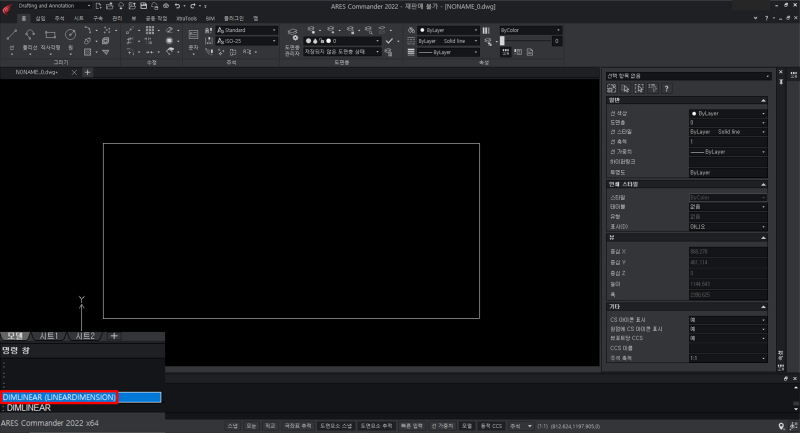Collapse the 기타 (Misc) section in Properties

(763, 307)
